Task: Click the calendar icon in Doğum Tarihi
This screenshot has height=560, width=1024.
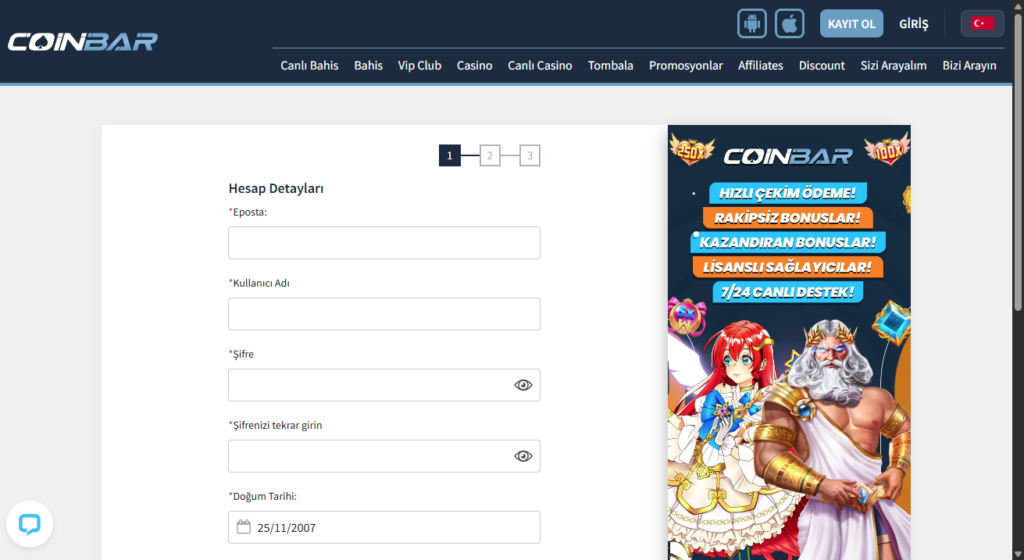Action: [243, 527]
